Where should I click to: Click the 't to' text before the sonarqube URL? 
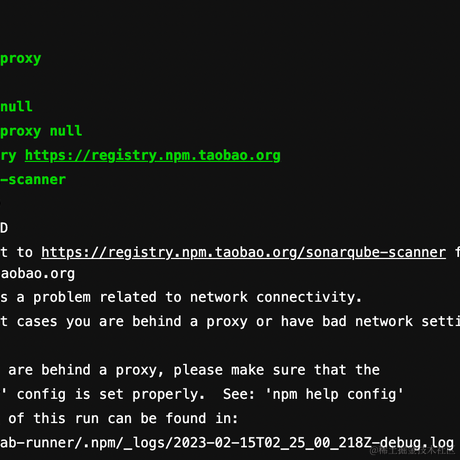point(16,253)
